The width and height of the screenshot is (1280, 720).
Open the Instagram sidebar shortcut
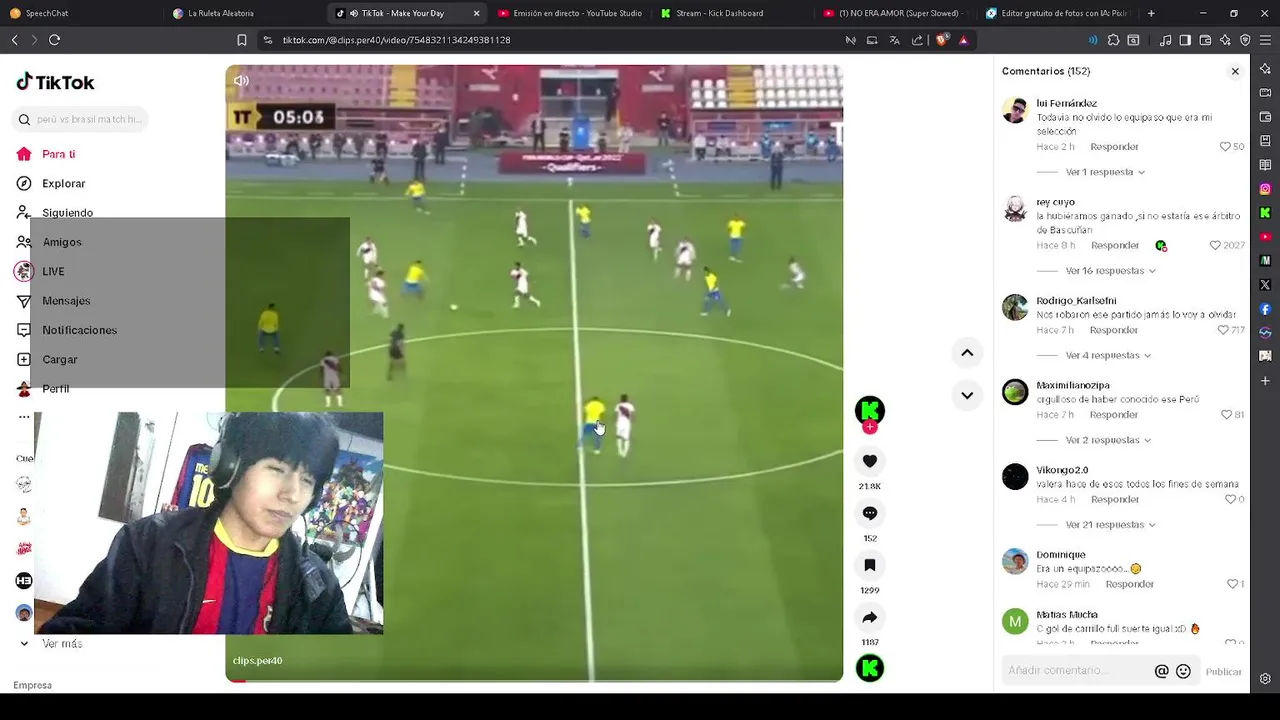[1265, 189]
